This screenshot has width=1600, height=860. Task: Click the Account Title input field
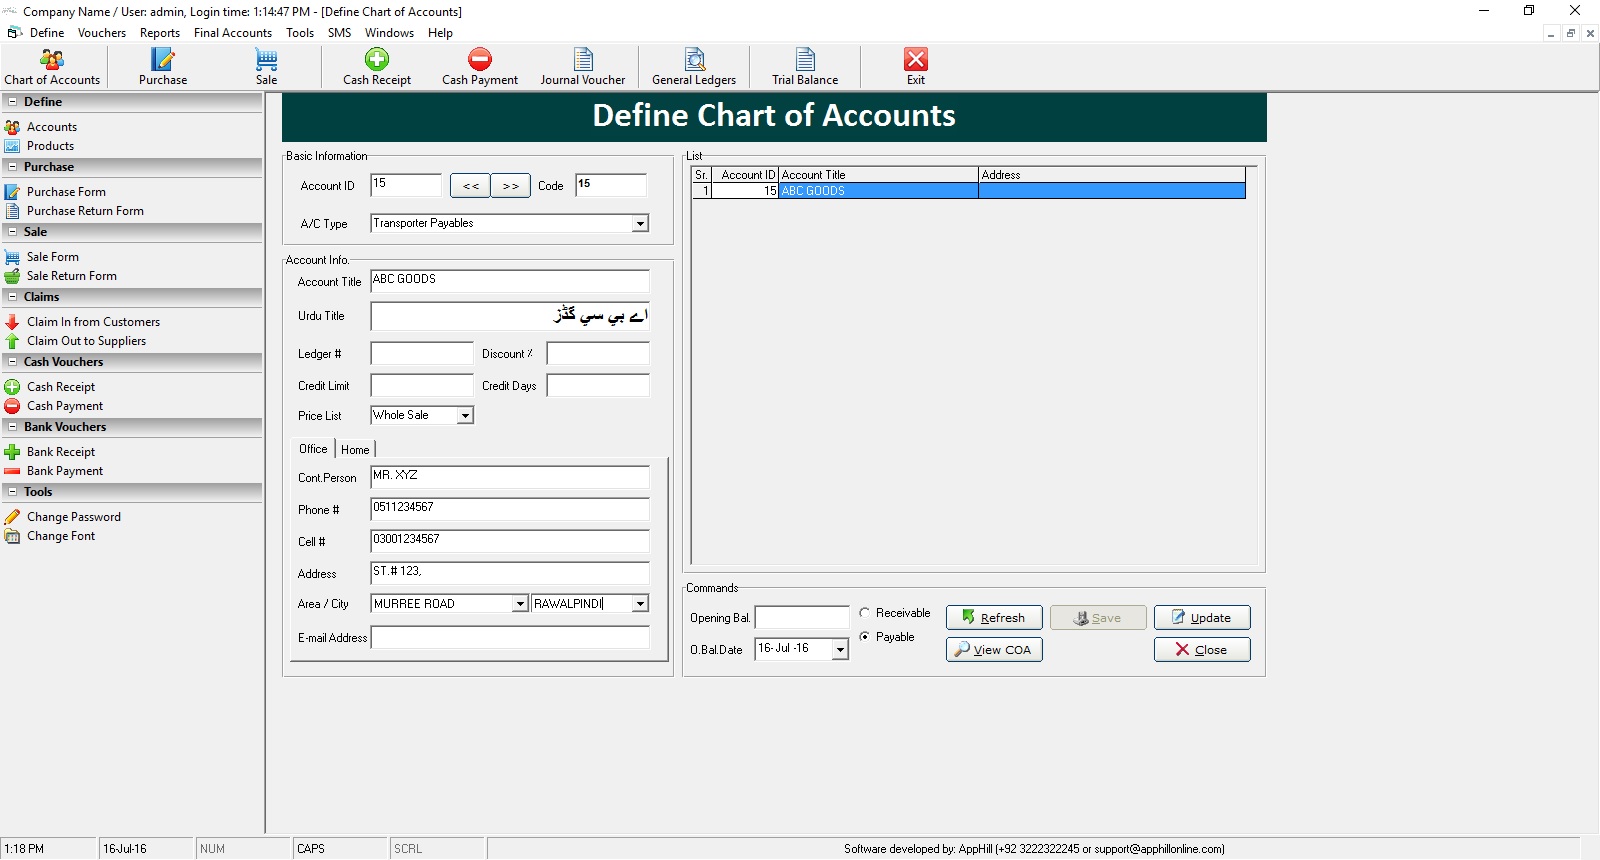click(x=509, y=281)
